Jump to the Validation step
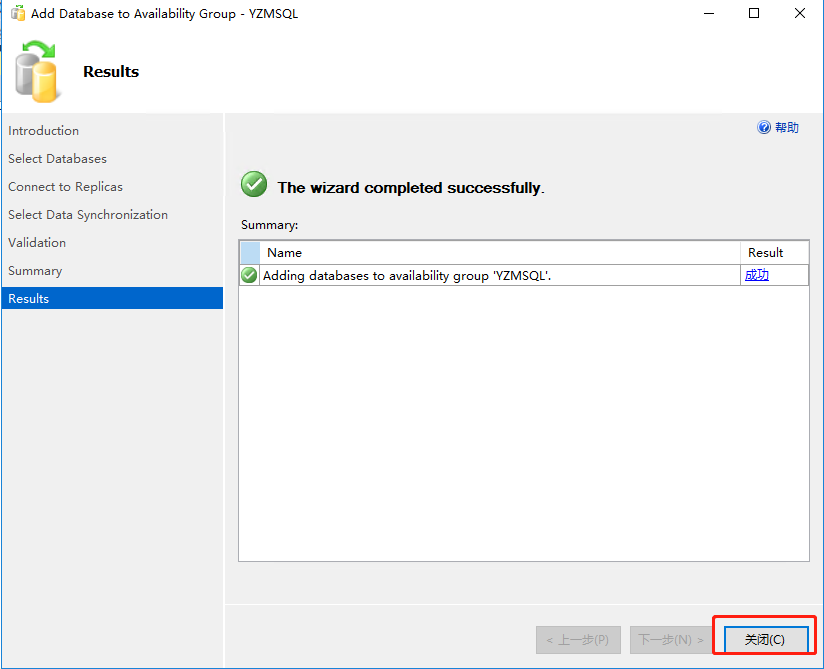Screen dimensions: 824x669 click(x=37, y=243)
